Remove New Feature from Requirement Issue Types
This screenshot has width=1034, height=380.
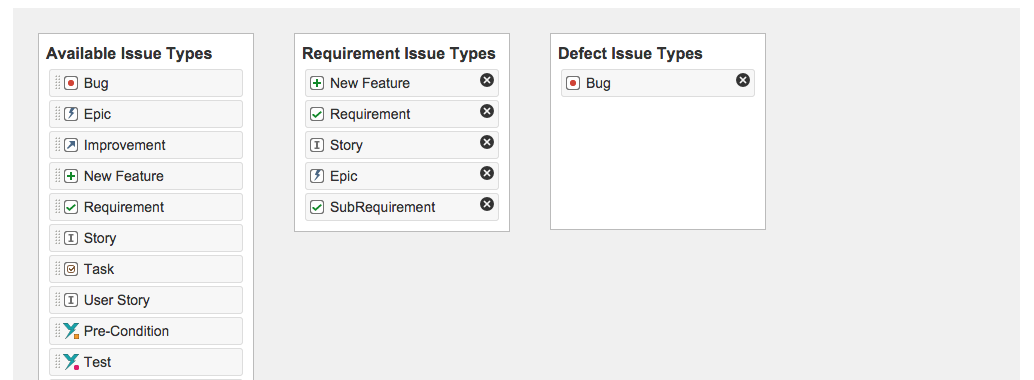click(487, 80)
